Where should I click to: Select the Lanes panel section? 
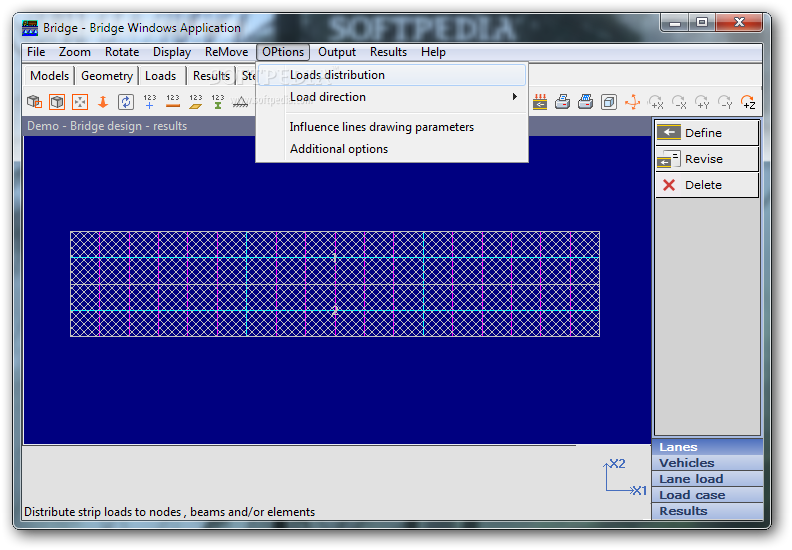click(707, 447)
